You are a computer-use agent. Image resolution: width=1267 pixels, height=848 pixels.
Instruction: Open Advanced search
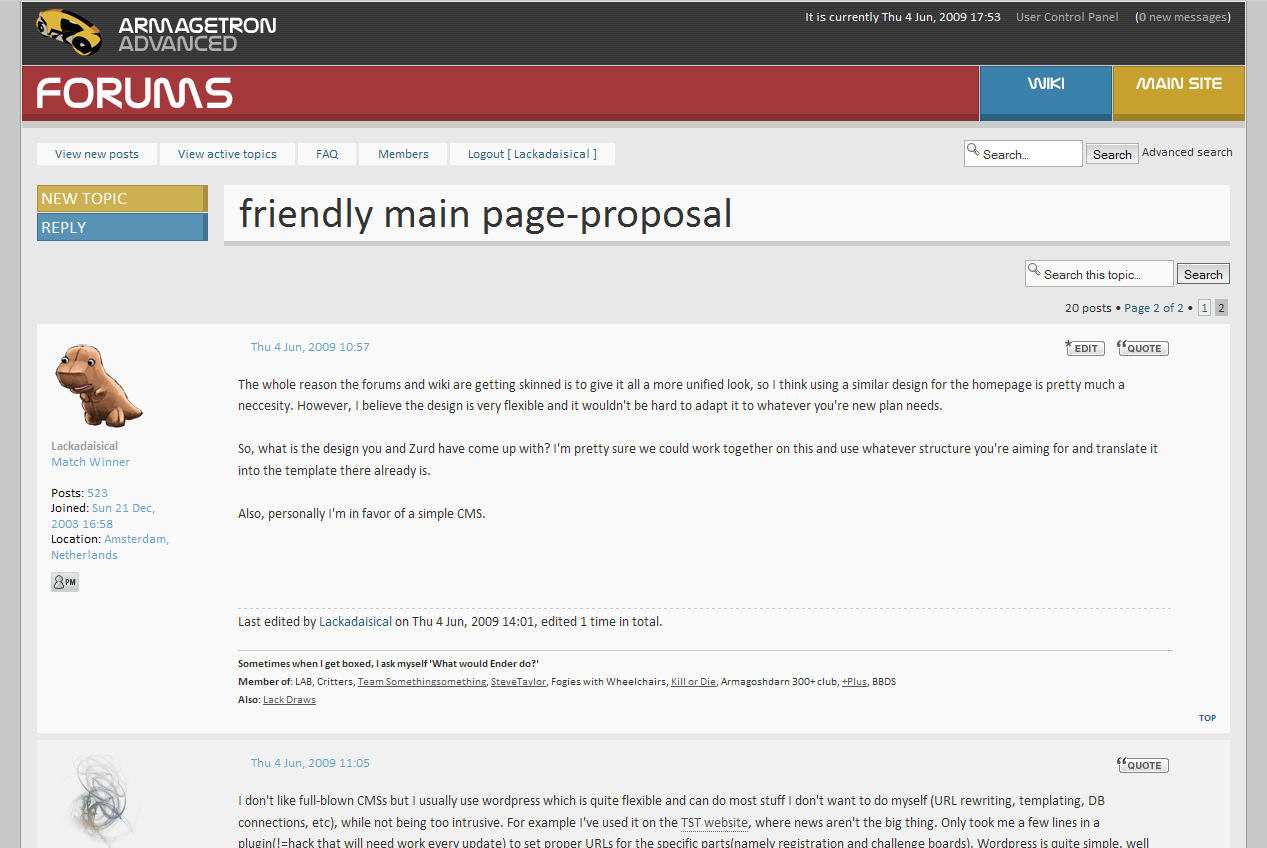pyautogui.click(x=1187, y=152)
